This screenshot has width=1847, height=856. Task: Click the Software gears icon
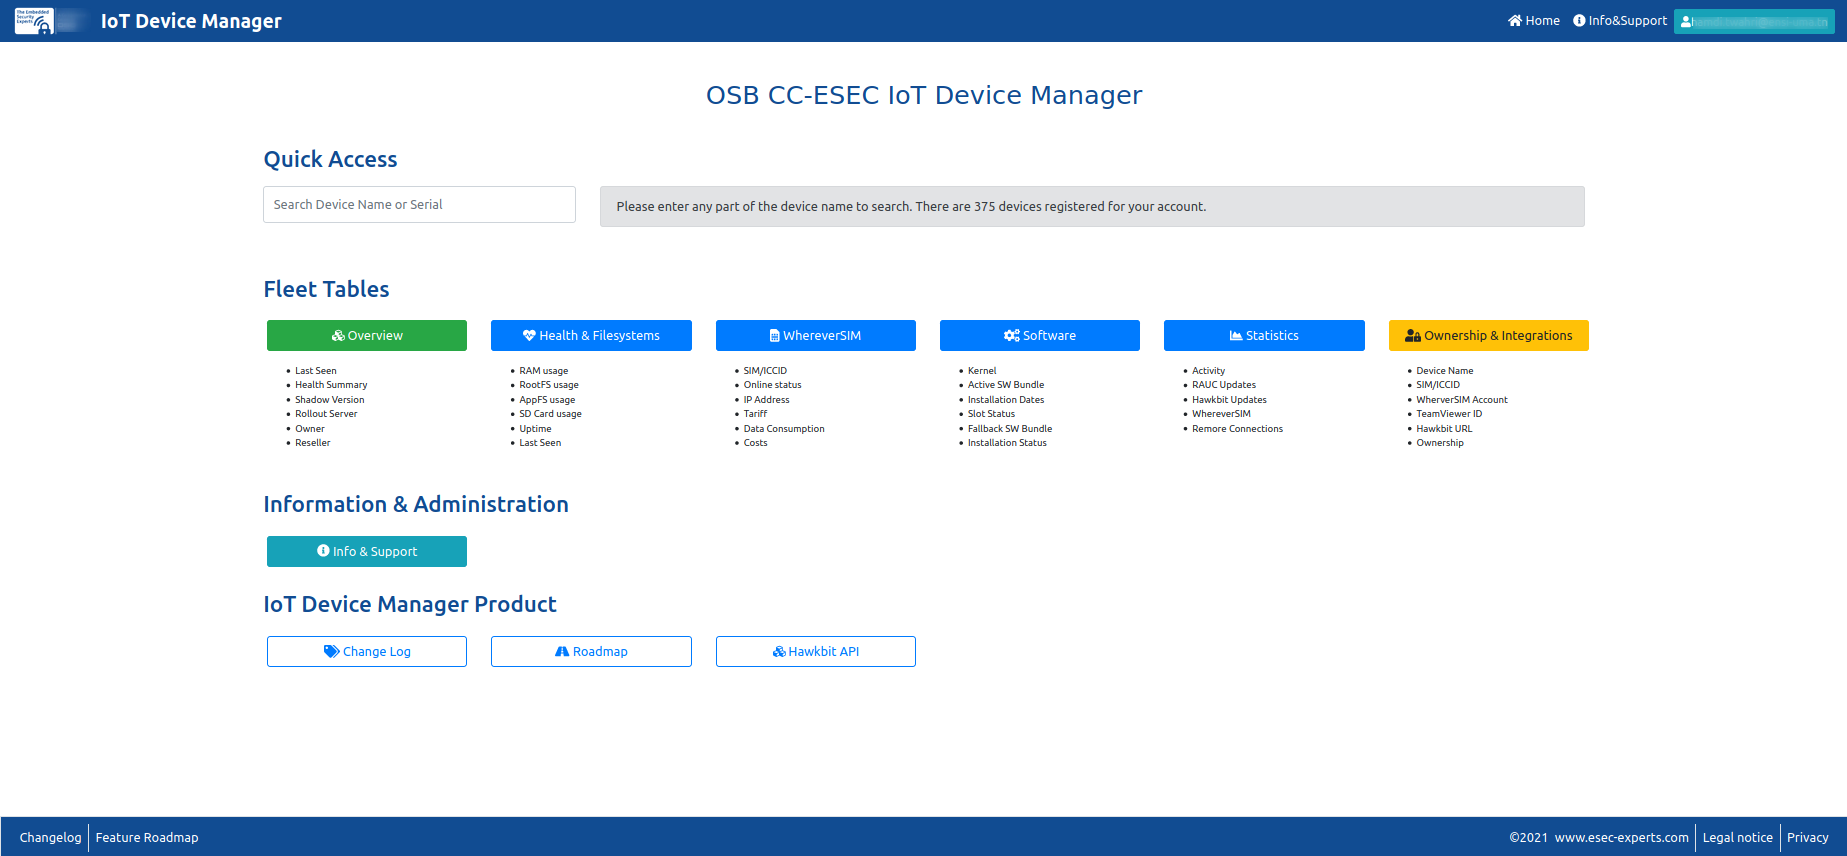(1011, 336)
